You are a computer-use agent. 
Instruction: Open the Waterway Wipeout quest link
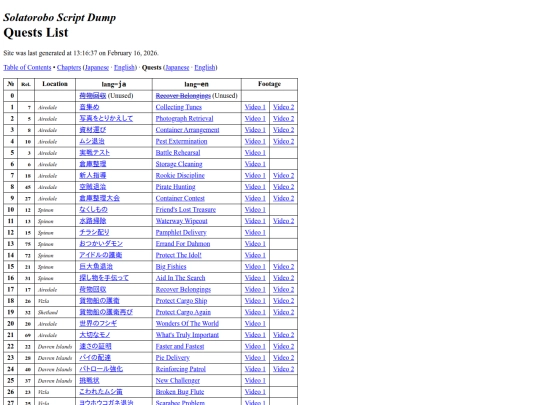tap(181, 221)
